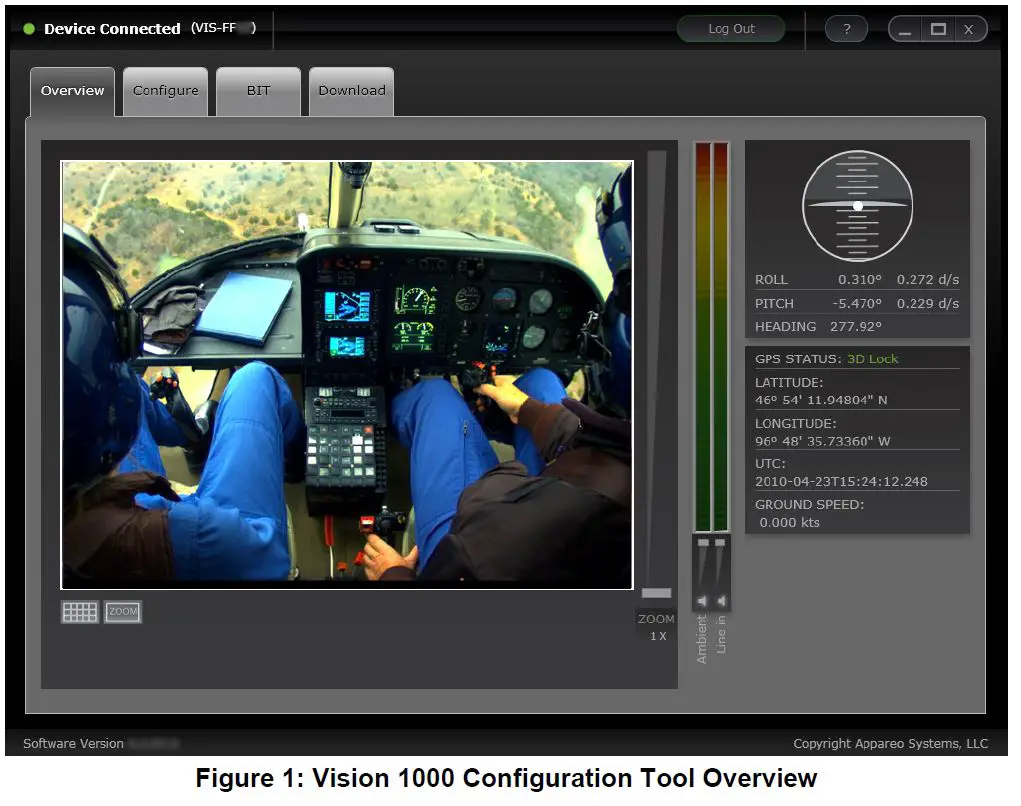Viewport: 1021px width, 806px height.
Task: Open the BIT tab
Action: point(258,90)
